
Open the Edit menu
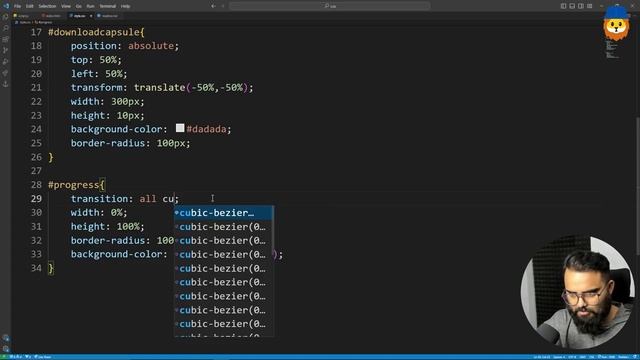(x=29, y=6)
